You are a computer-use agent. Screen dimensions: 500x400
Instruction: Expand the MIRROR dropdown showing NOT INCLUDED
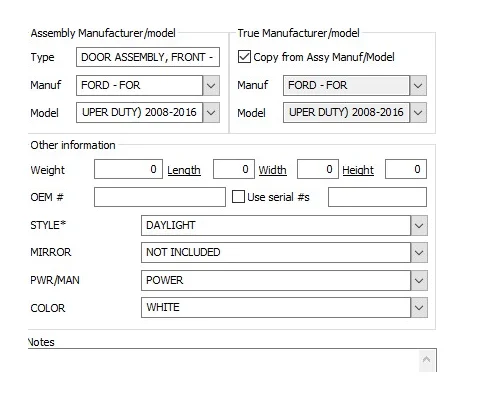click(x=419, y=253)
